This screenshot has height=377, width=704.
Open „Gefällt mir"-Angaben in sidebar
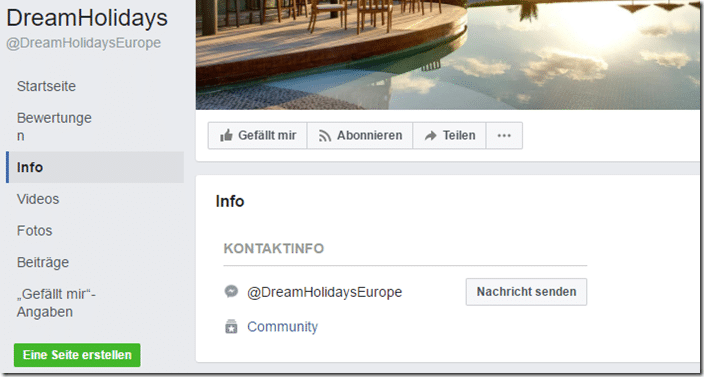(x=56, y=303)
